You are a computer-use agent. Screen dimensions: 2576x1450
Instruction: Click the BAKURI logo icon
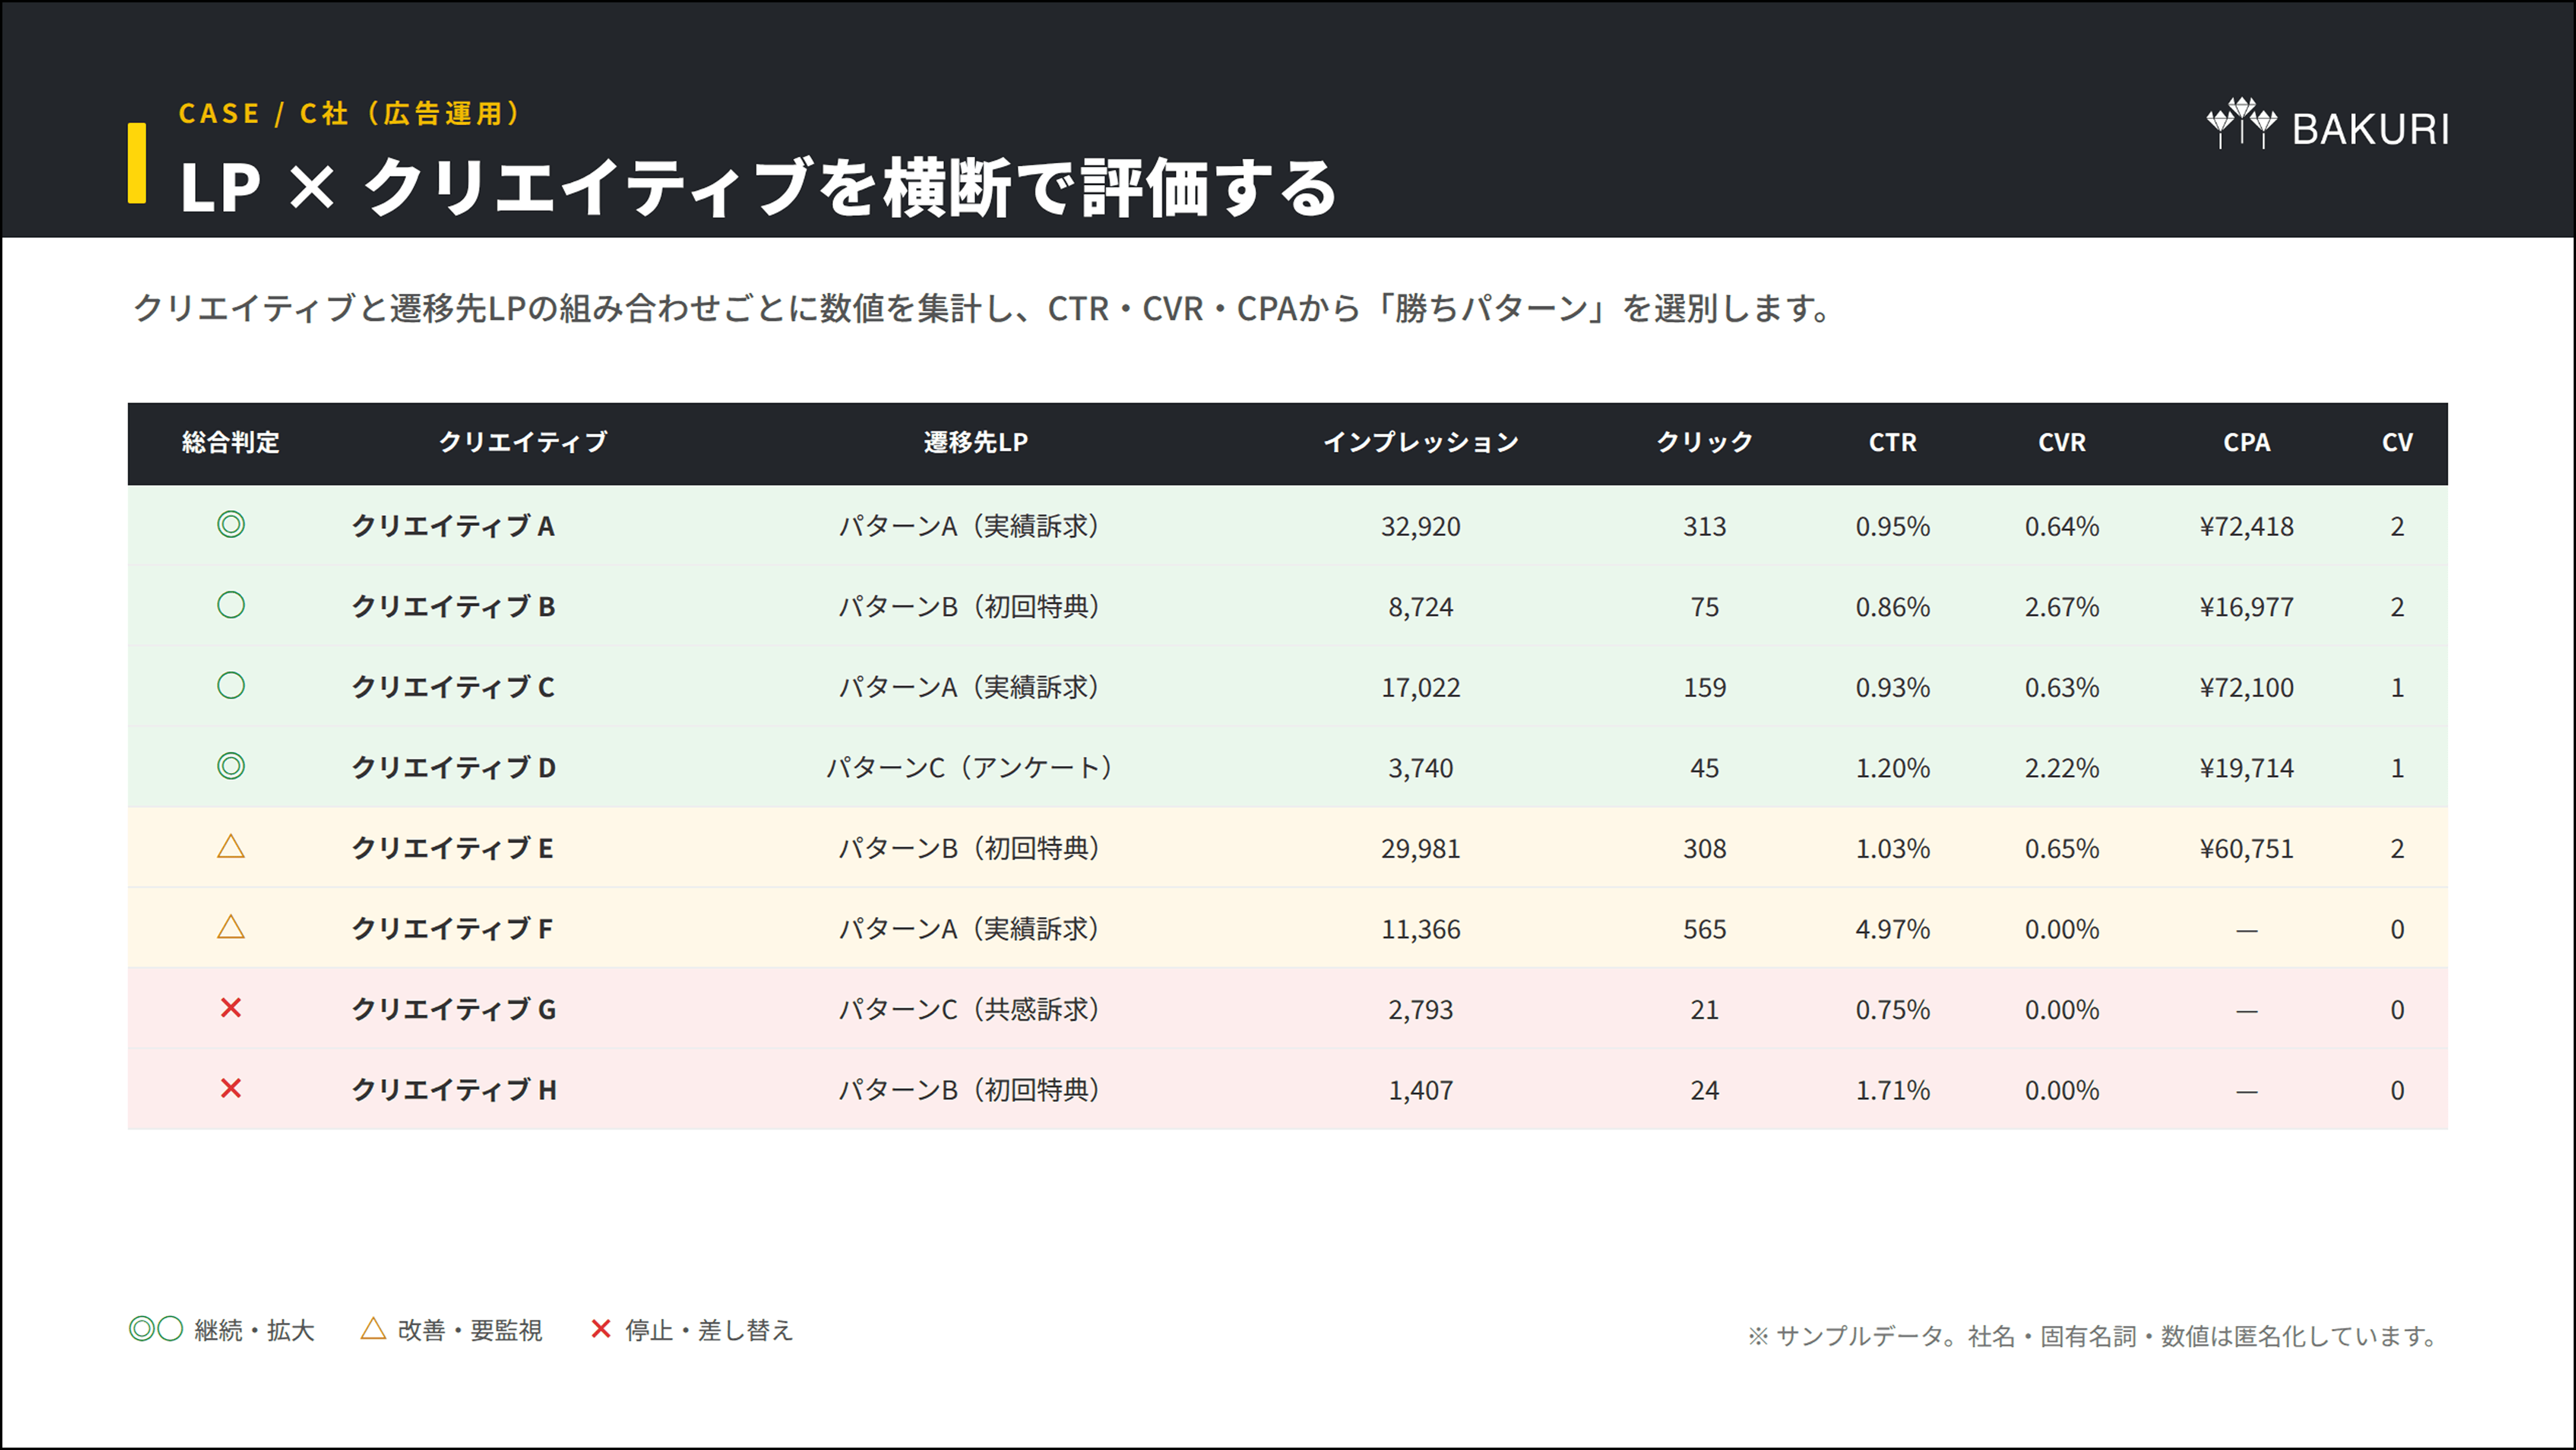click(x=2241, y=124)
